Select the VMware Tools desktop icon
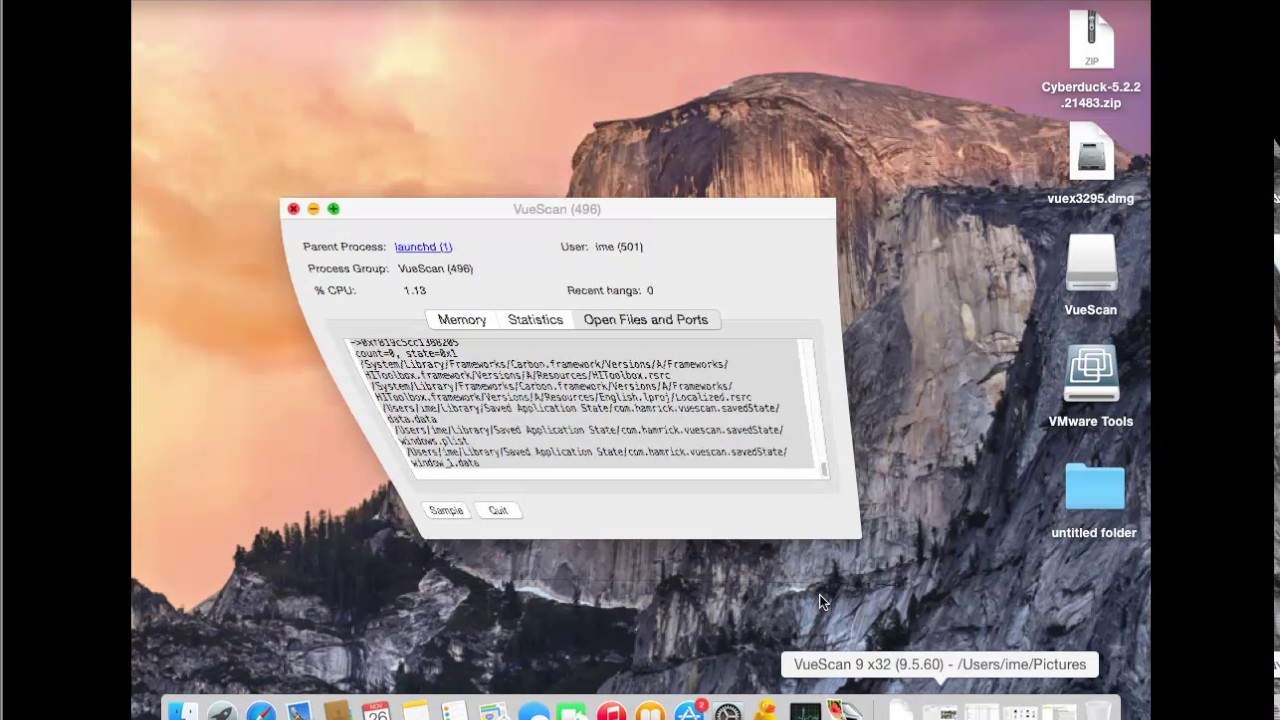Viewport: 1280px width, 720px height. 1091,375
